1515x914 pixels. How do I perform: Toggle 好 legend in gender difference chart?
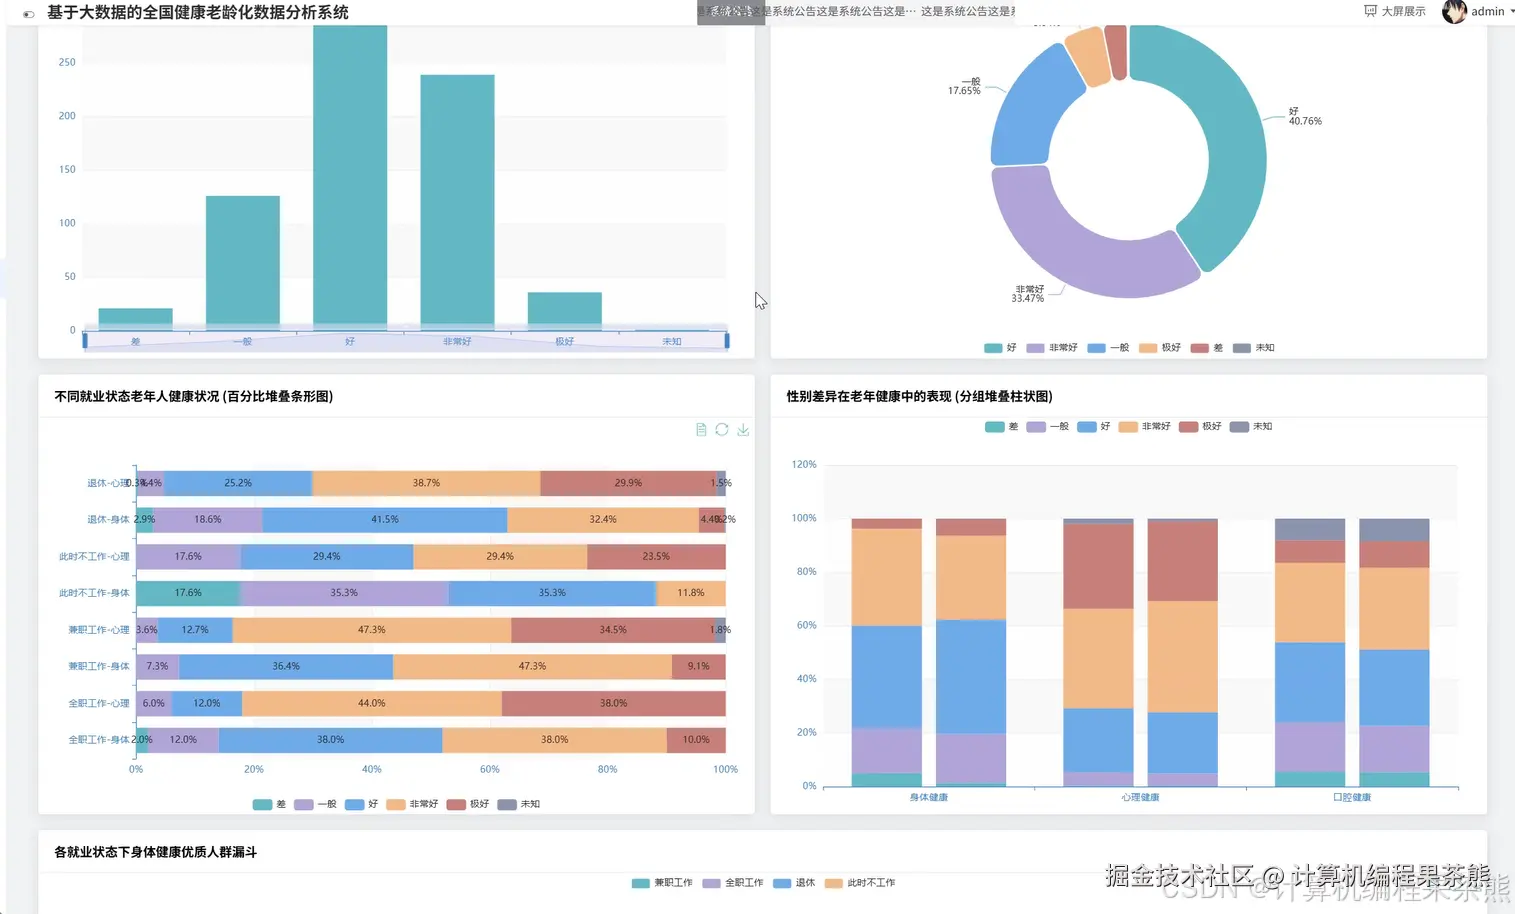[x=1094, y=427]
